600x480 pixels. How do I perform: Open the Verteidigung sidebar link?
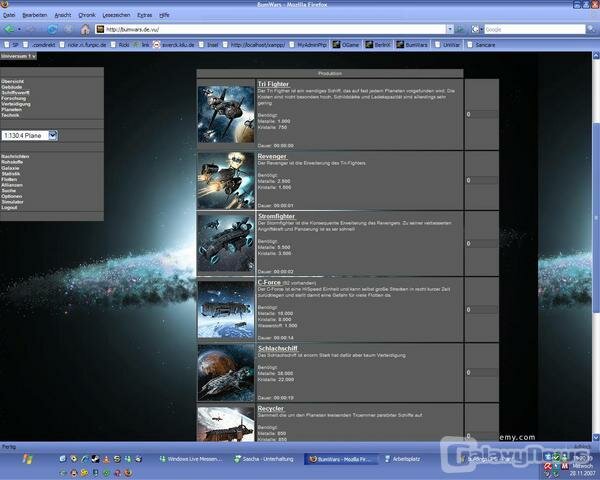tap(16, 104)
